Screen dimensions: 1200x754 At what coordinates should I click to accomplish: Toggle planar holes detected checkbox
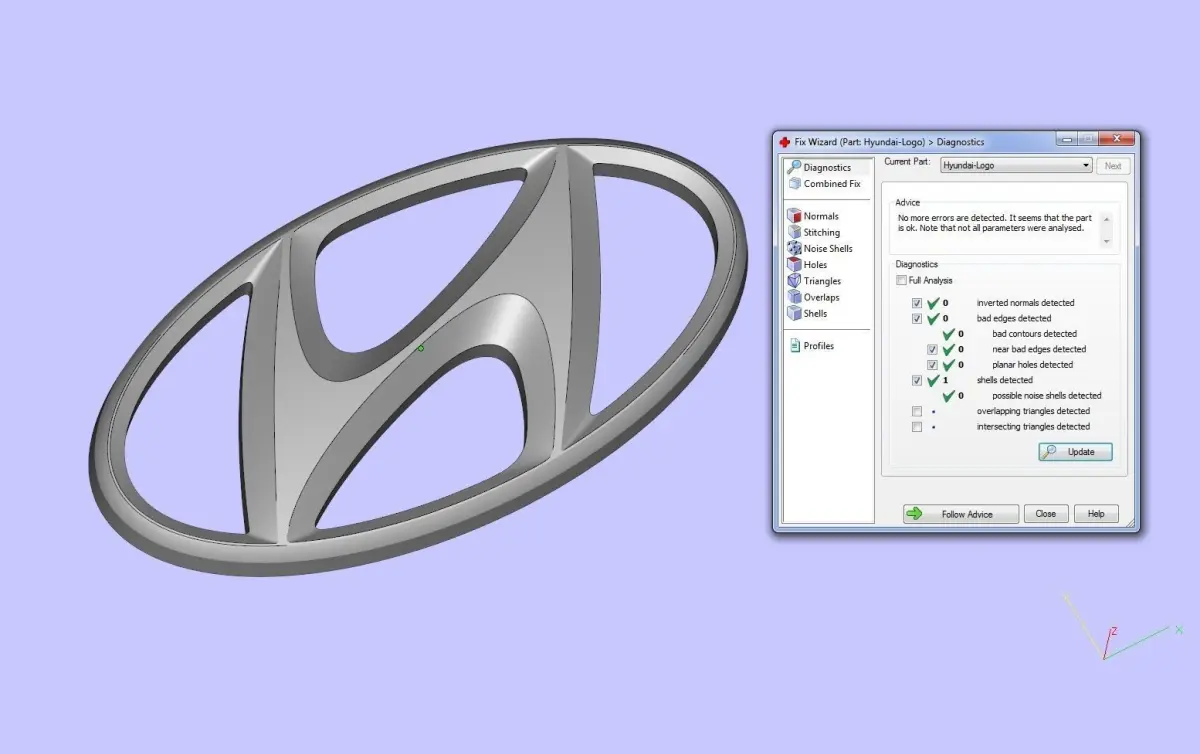(932, 365)
